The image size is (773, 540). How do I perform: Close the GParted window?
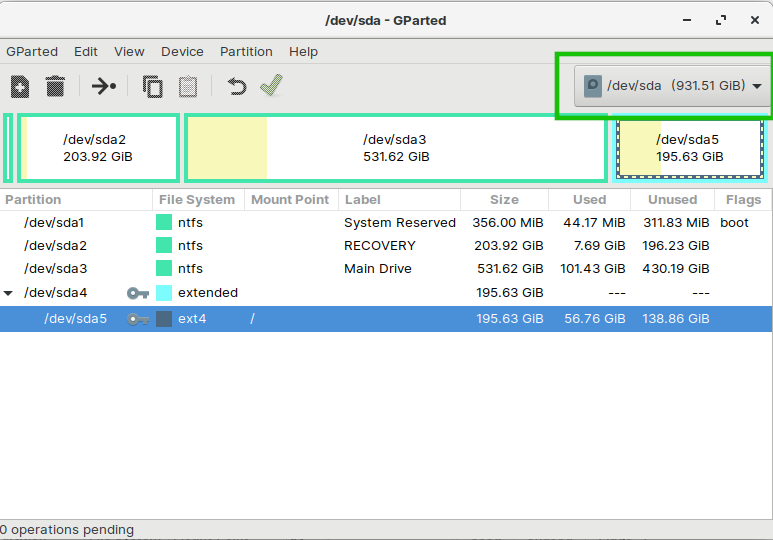point(755,20)
